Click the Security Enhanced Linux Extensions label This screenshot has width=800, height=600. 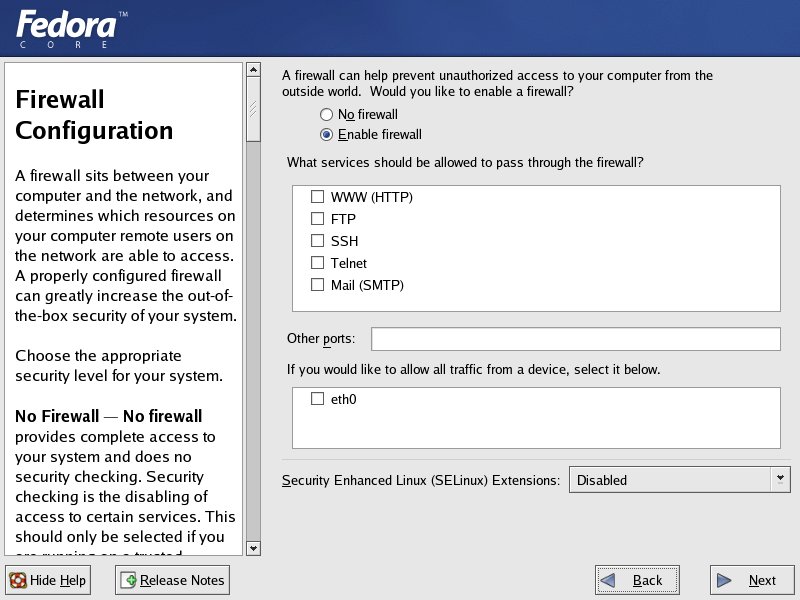[x=421, y=481]
